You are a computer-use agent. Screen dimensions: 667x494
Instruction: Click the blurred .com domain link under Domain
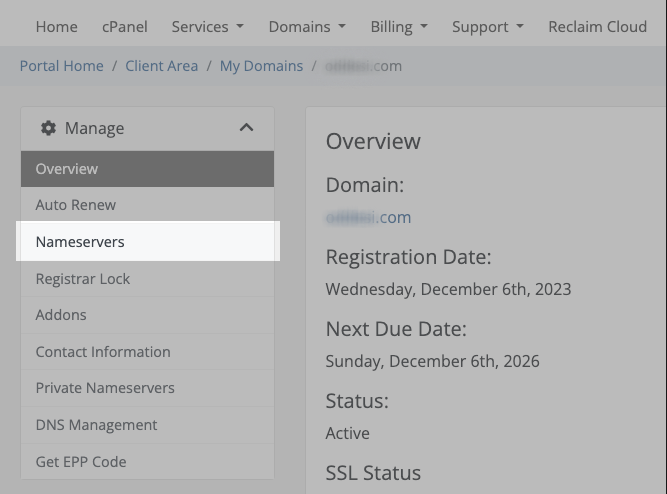(x=368, y=217)
